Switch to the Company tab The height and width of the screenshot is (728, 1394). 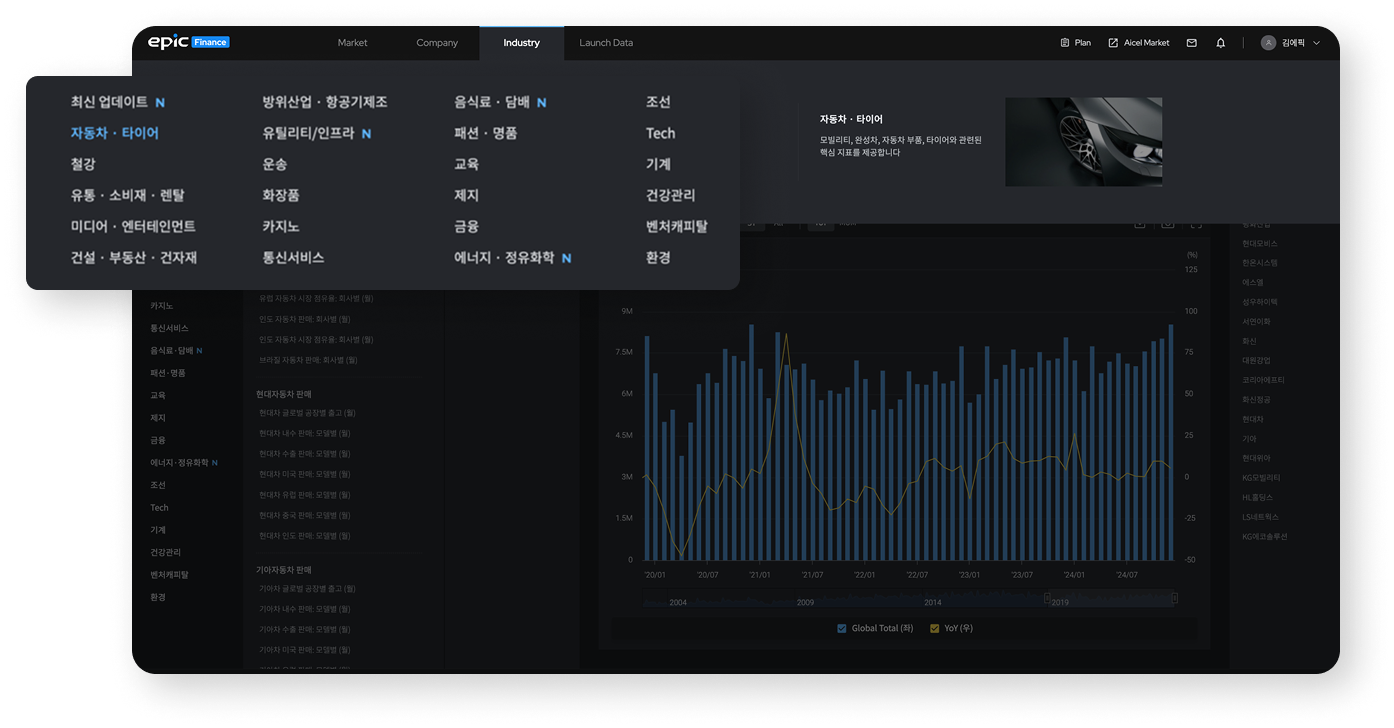(x=437, y=42)
